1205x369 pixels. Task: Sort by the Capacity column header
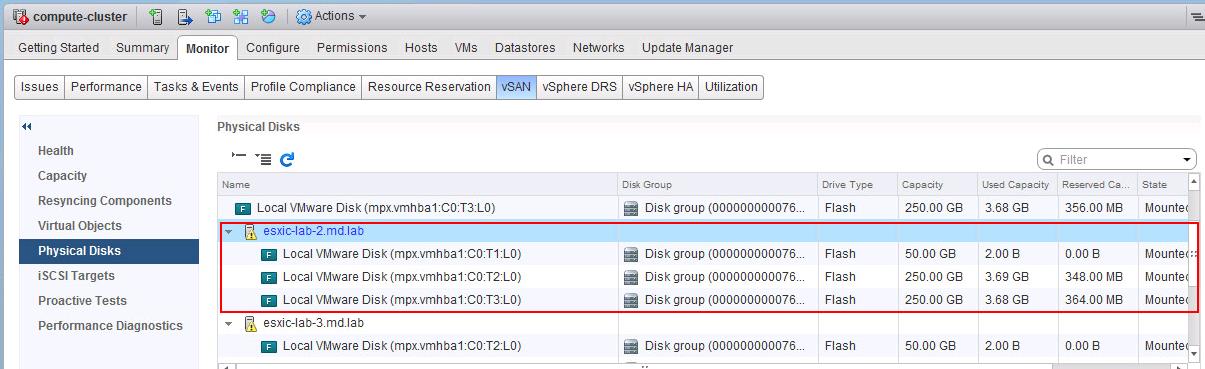(x=937, y=184)
